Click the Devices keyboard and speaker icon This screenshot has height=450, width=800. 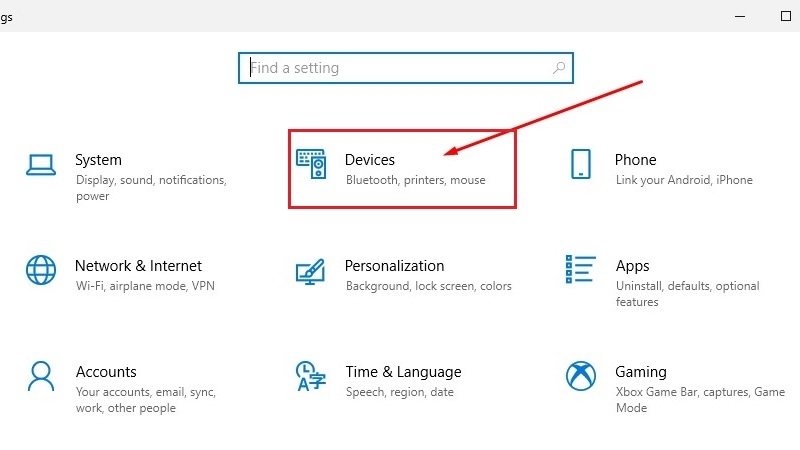[311, 164]
